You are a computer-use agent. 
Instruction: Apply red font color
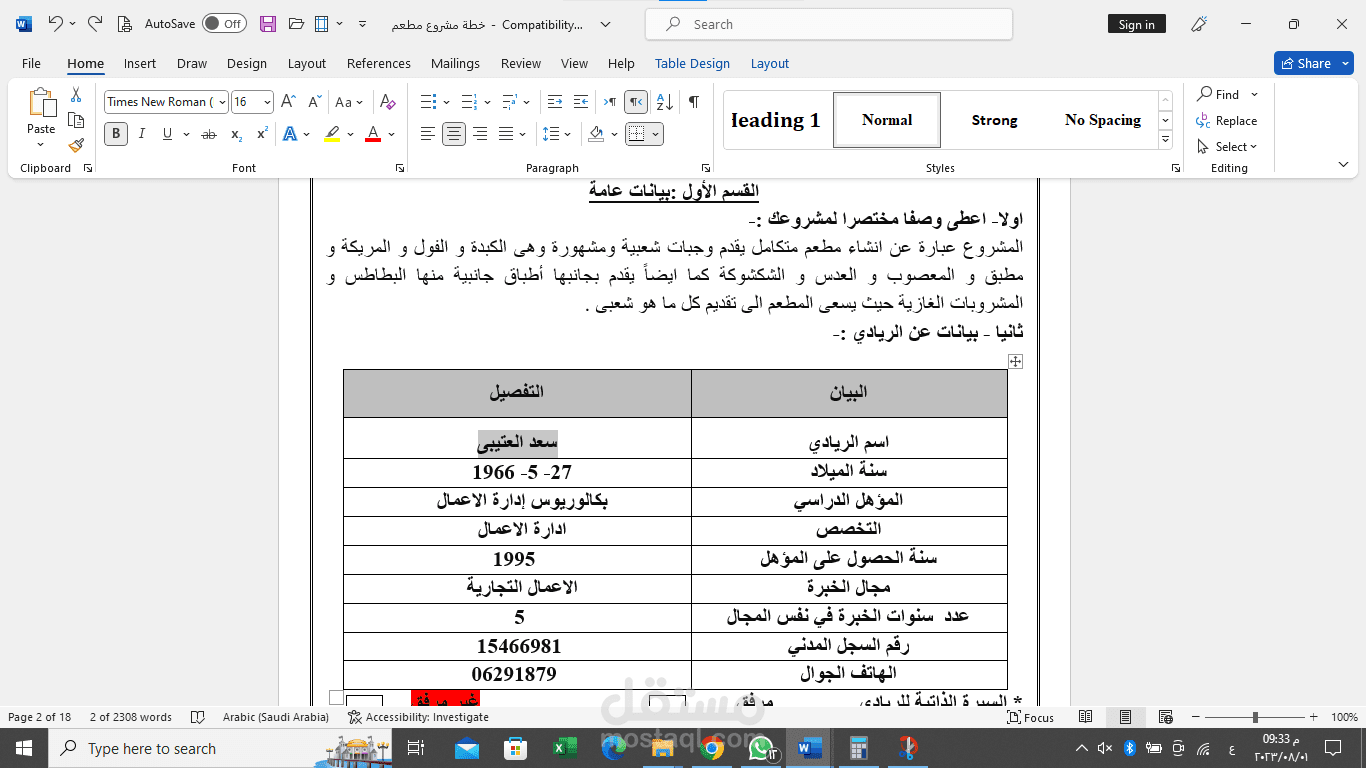coord(373,134)
